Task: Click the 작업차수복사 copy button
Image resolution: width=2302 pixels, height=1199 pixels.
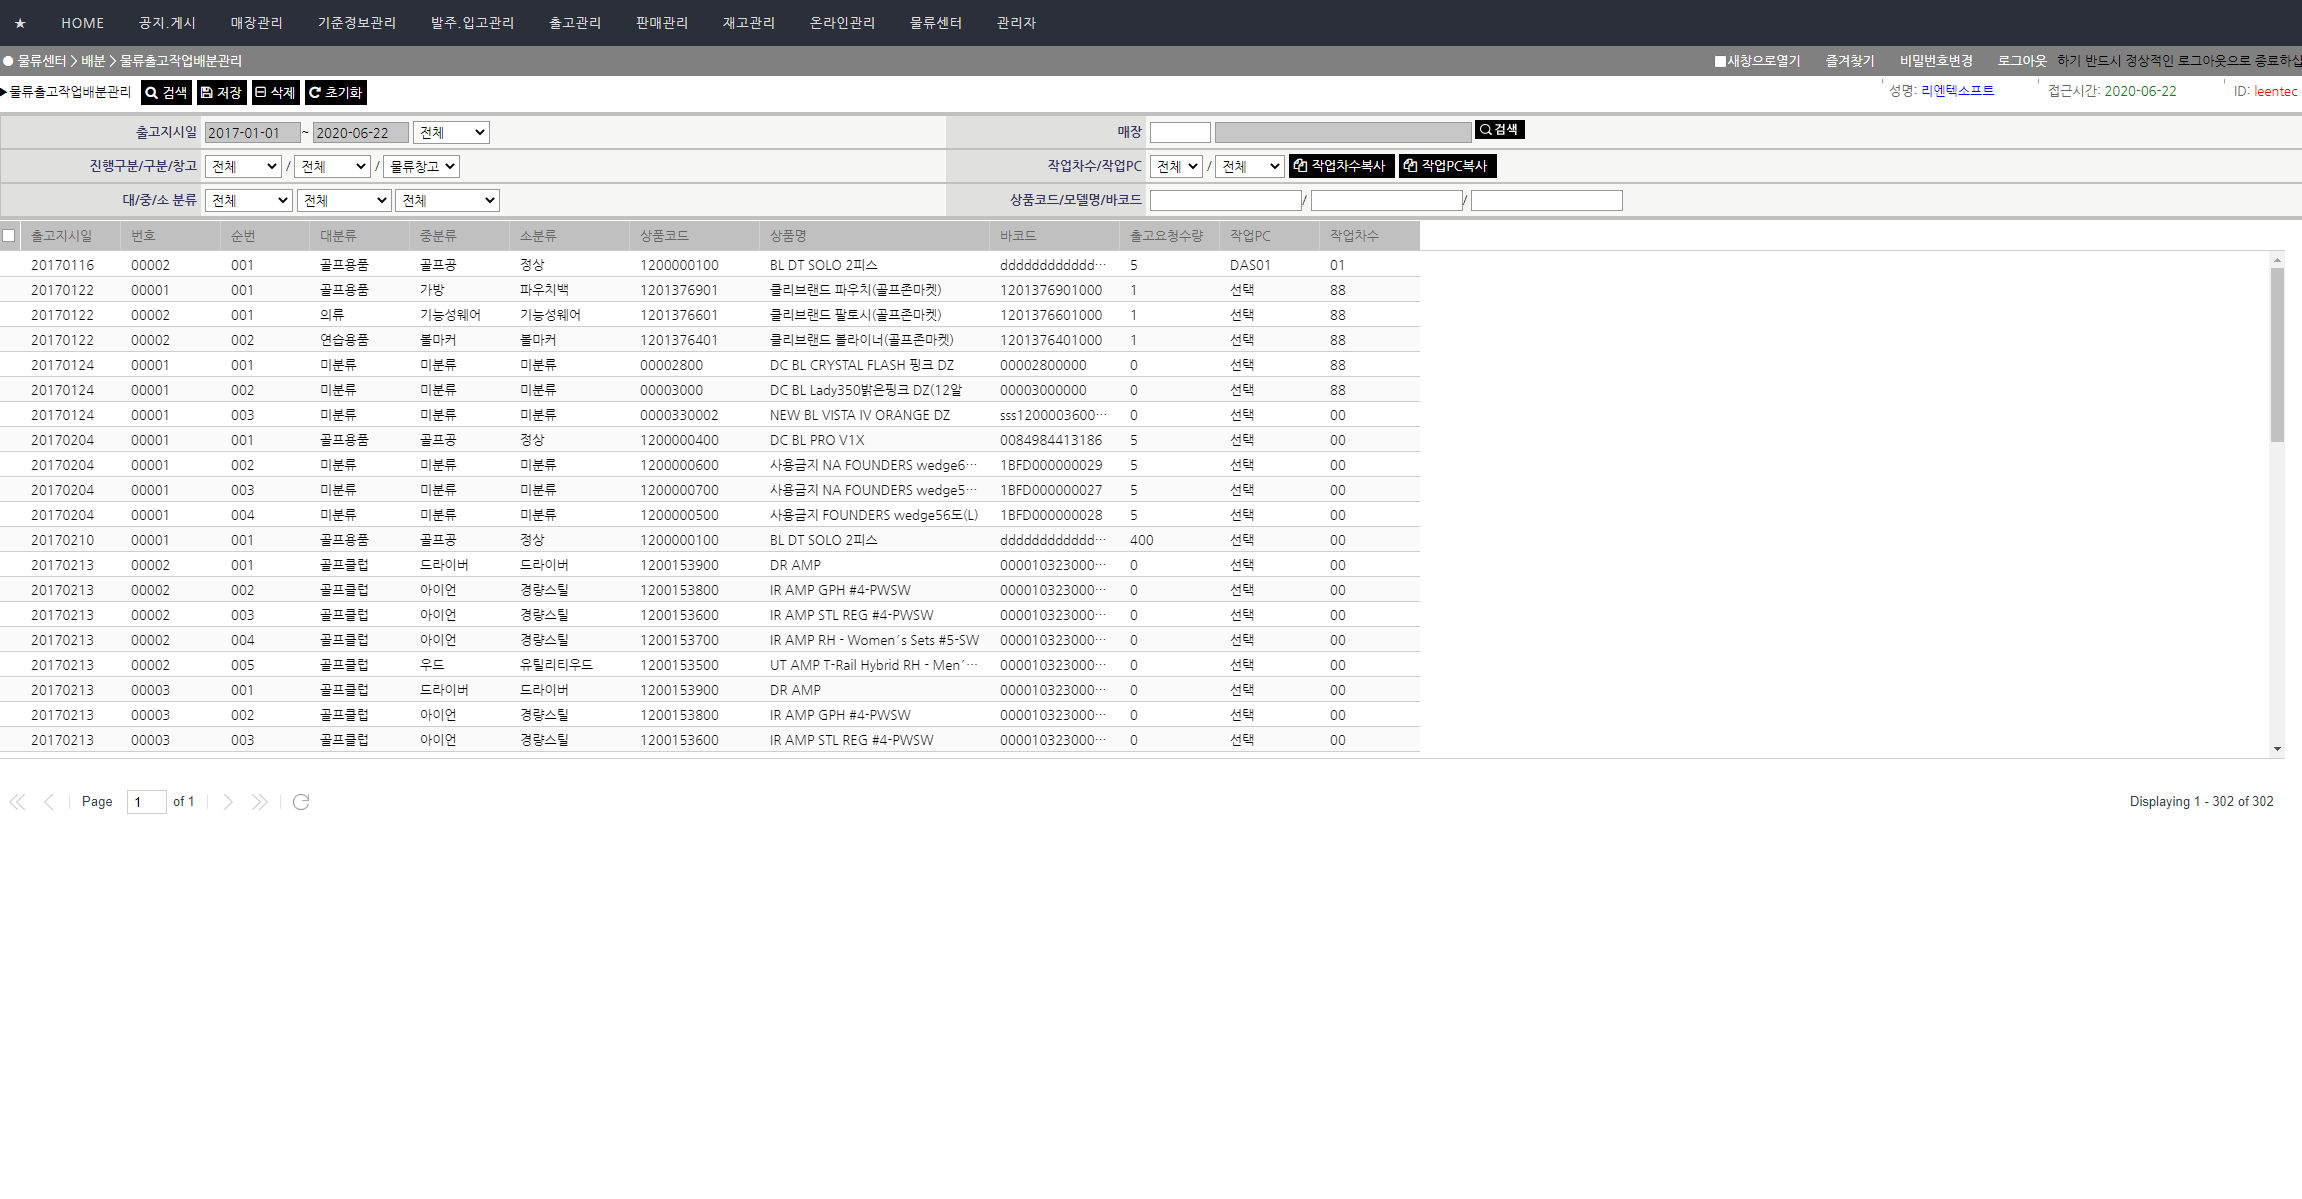Action: click(x=1340, y=166)
